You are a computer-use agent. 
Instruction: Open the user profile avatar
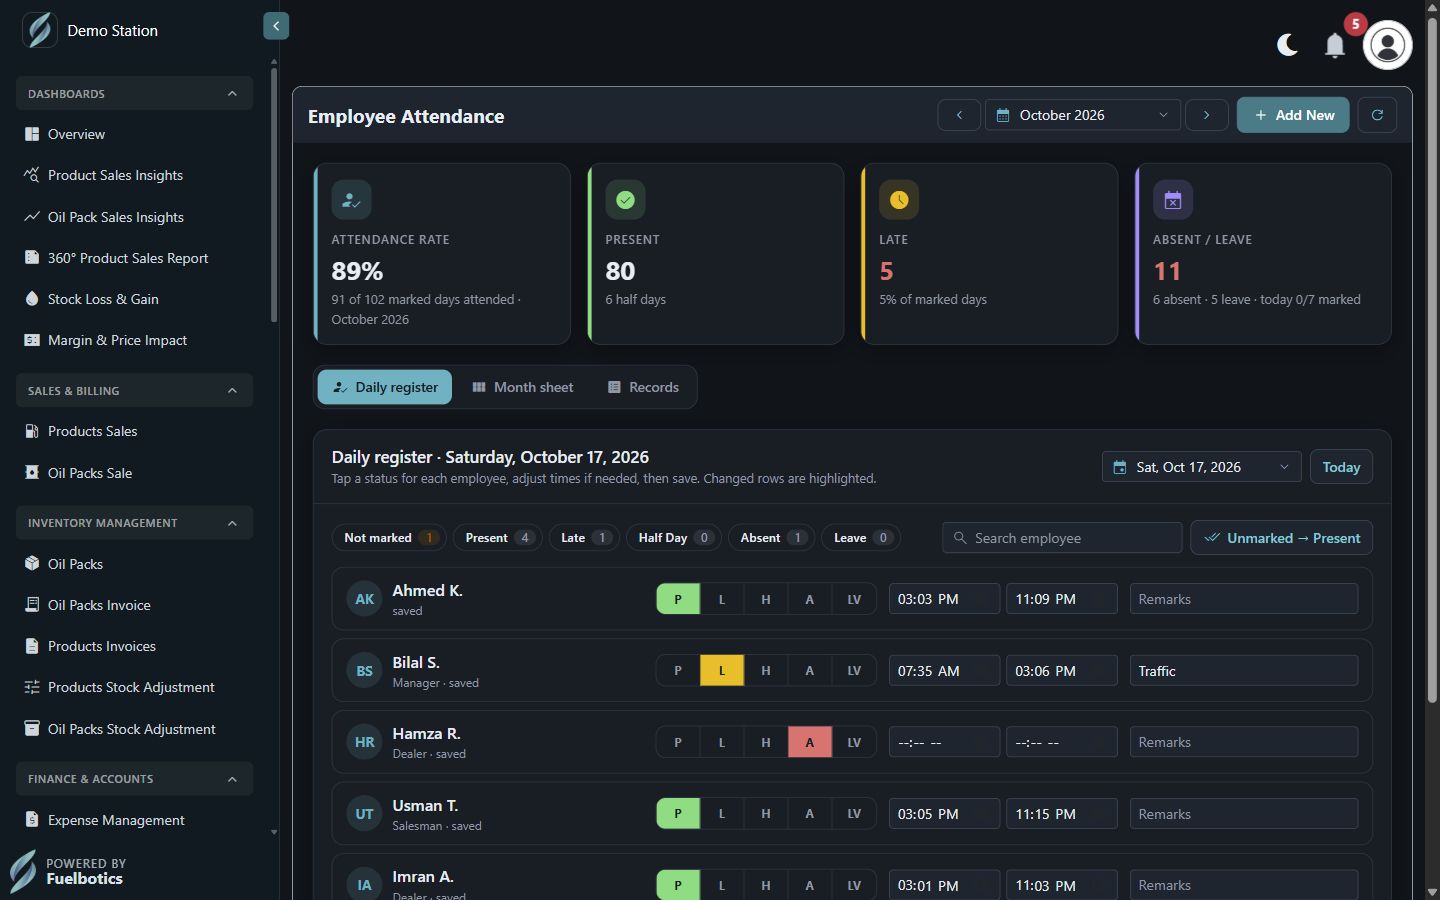pos(1387,45)
